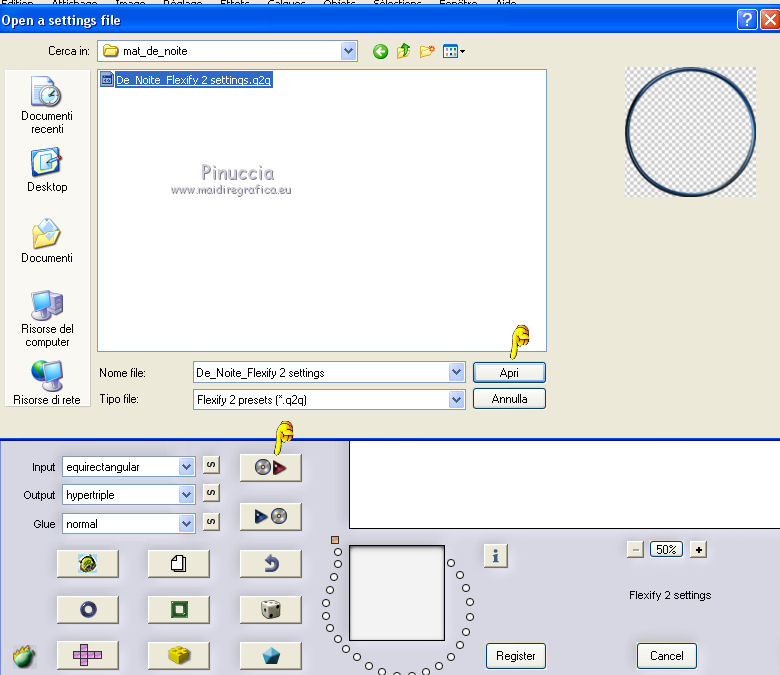Open Risorse di rete in the sidebar

47,383
